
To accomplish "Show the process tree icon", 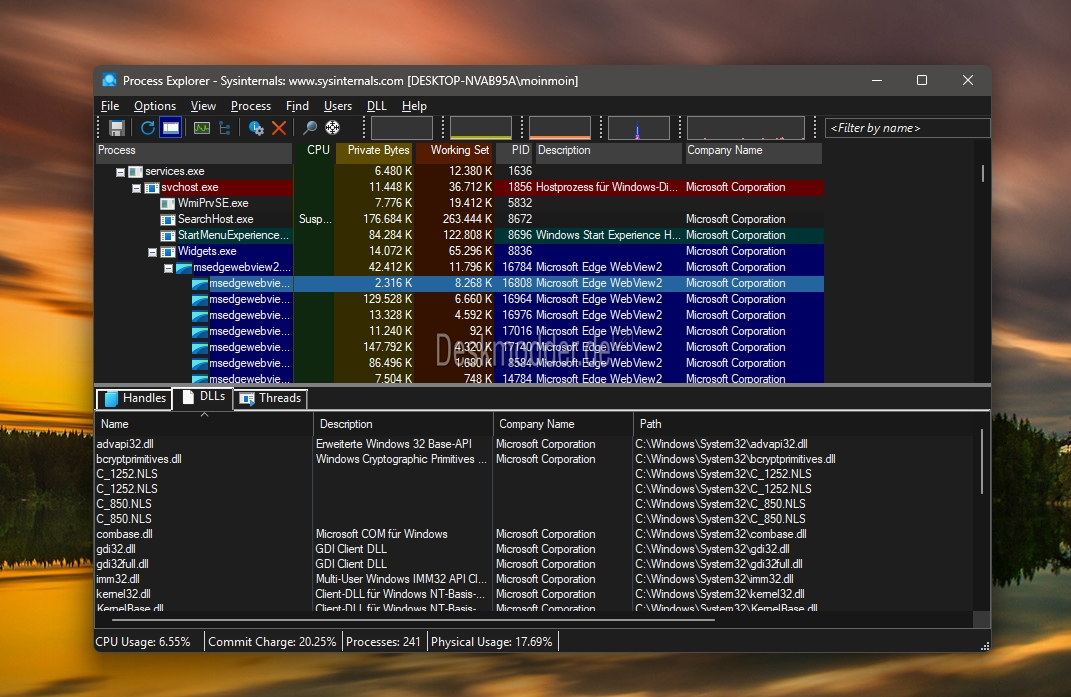I will 225,128.
